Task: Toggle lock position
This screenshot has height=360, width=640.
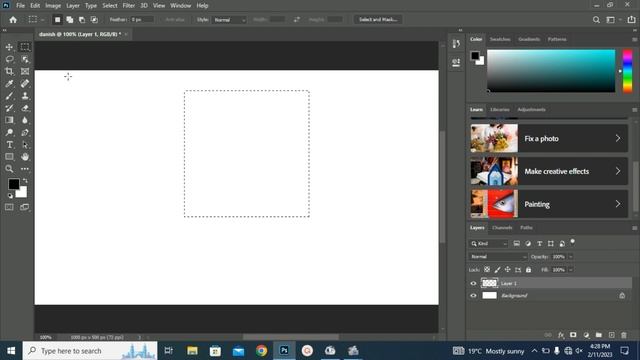Action: click(507, 269)
